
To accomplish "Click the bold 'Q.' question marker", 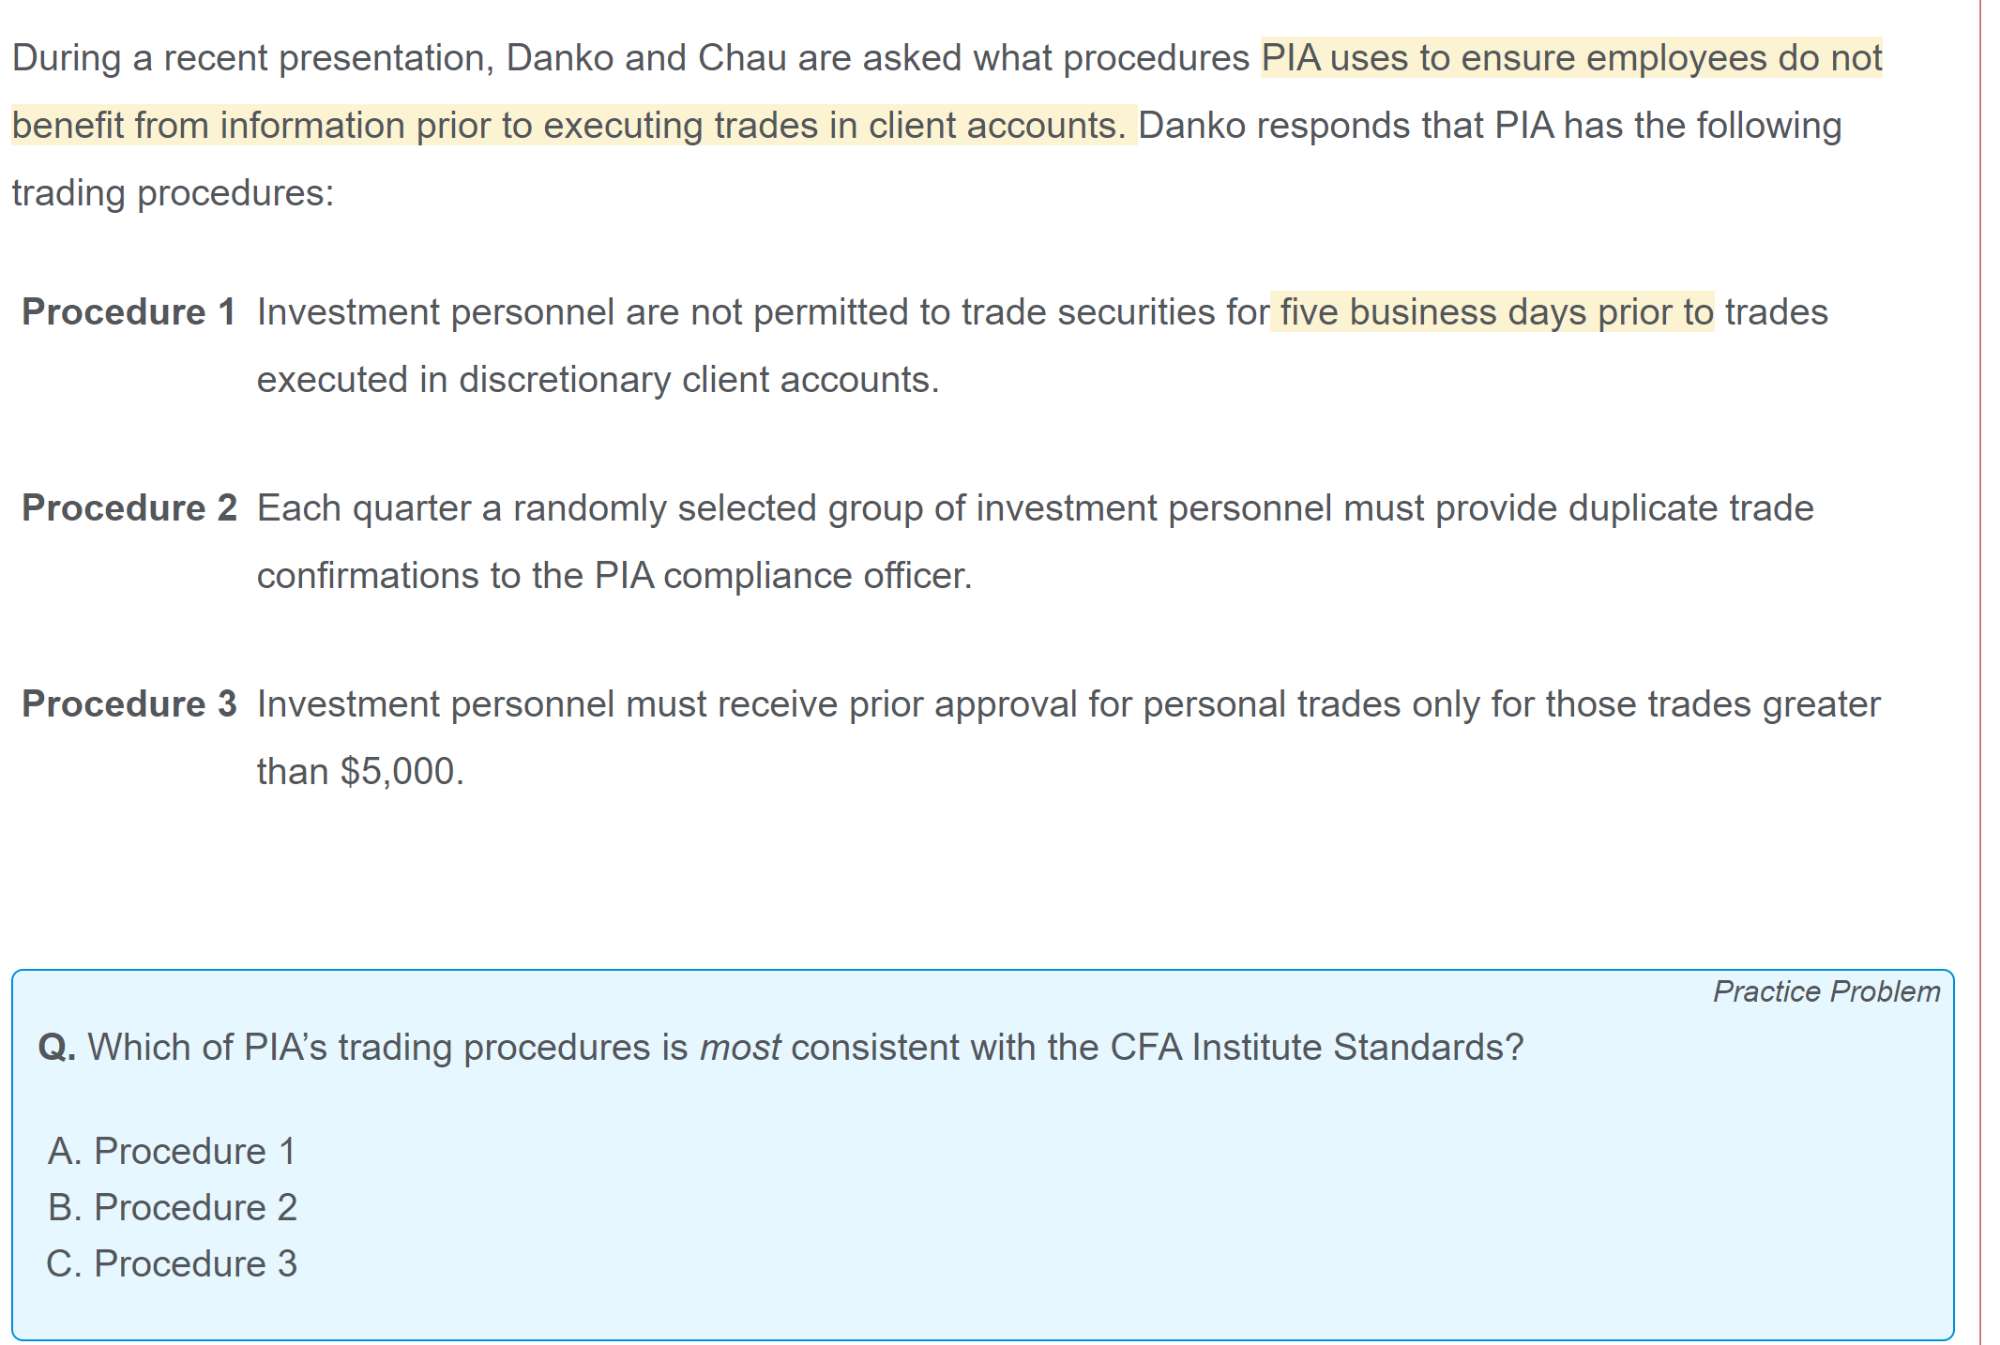I will (x=56, y=1047).
